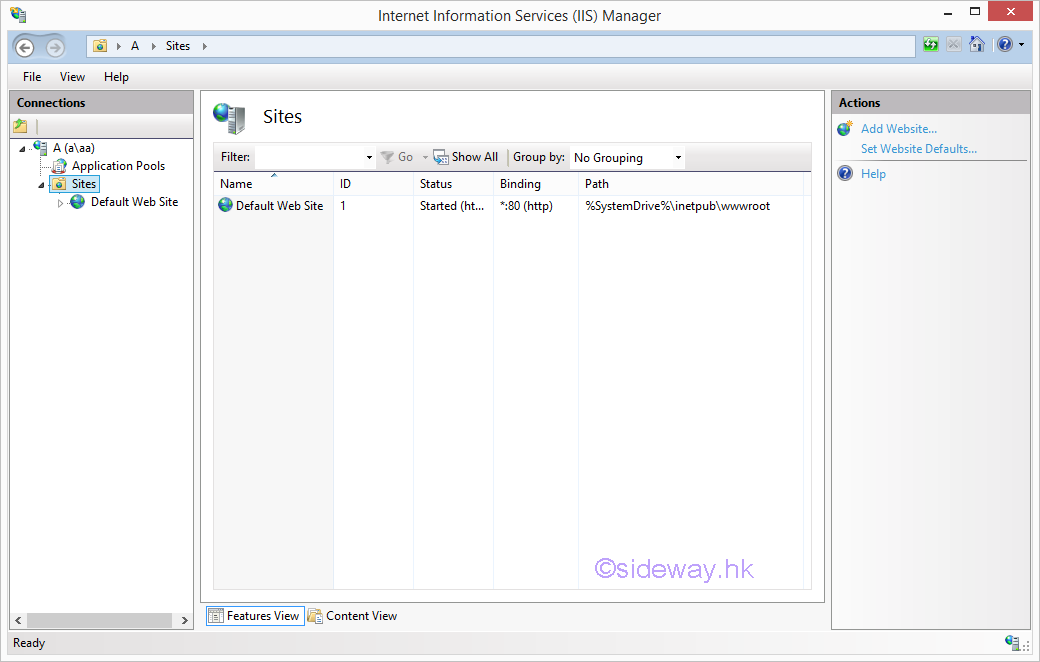
Task: Expand the Default Web Site tree node
Action: tap(60, 203)
